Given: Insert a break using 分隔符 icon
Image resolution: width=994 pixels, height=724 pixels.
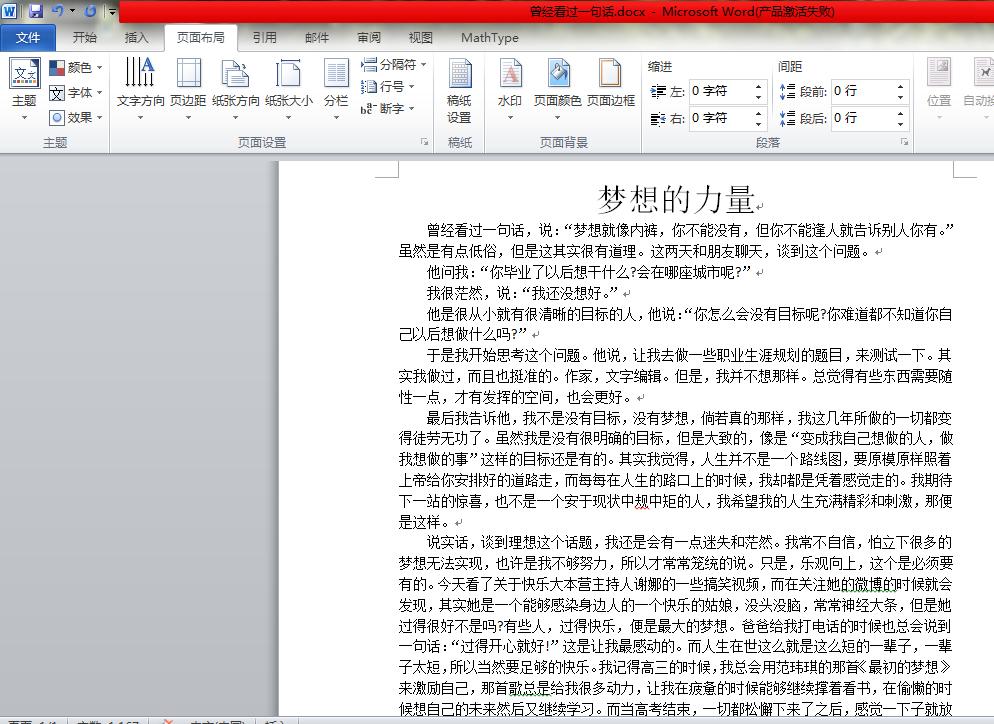Looking at the screenshot, I should pyautogui.click(x=394, y=63).
